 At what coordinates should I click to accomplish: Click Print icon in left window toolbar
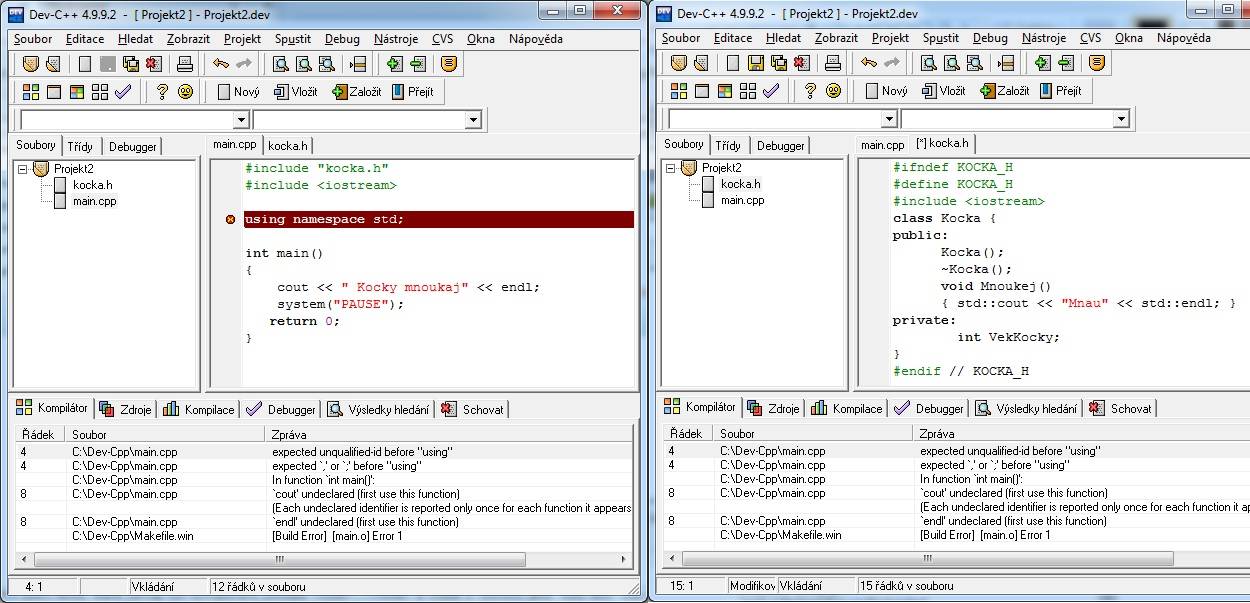pos(184,64)
